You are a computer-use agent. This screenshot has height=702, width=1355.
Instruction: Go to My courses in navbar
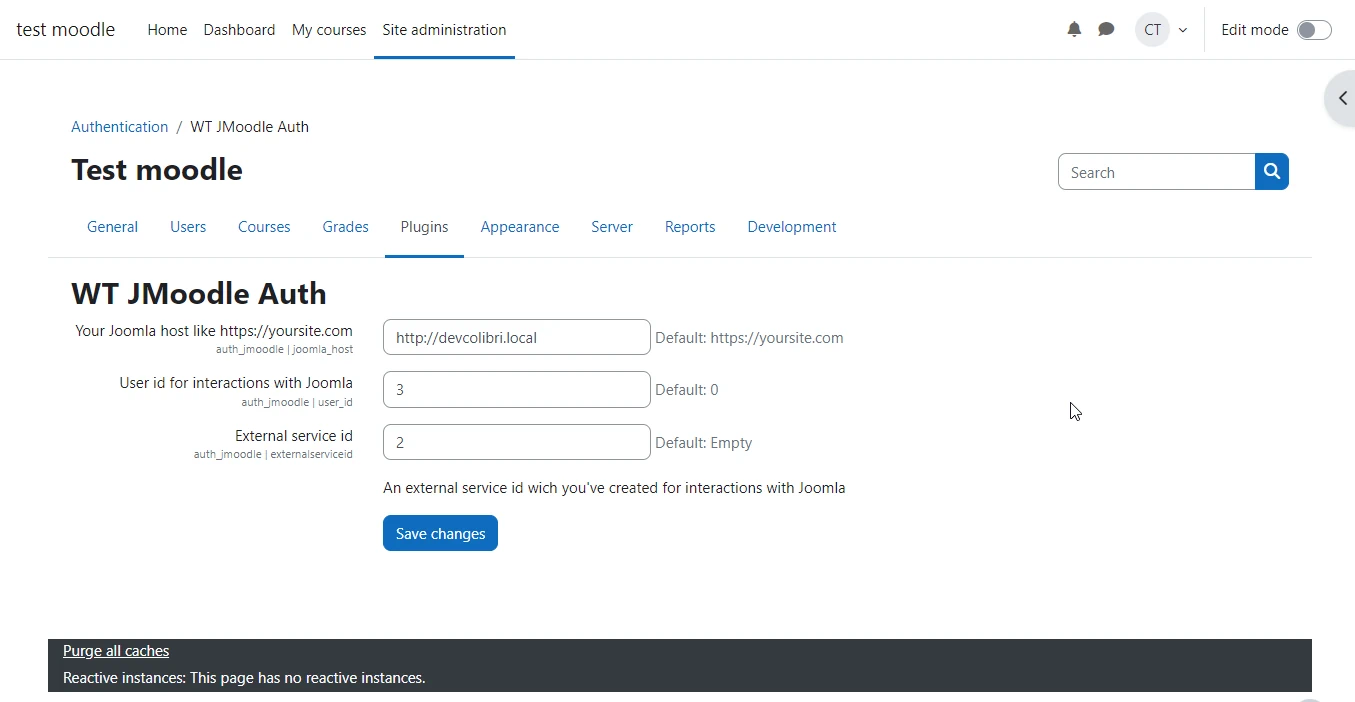[329, 30]
